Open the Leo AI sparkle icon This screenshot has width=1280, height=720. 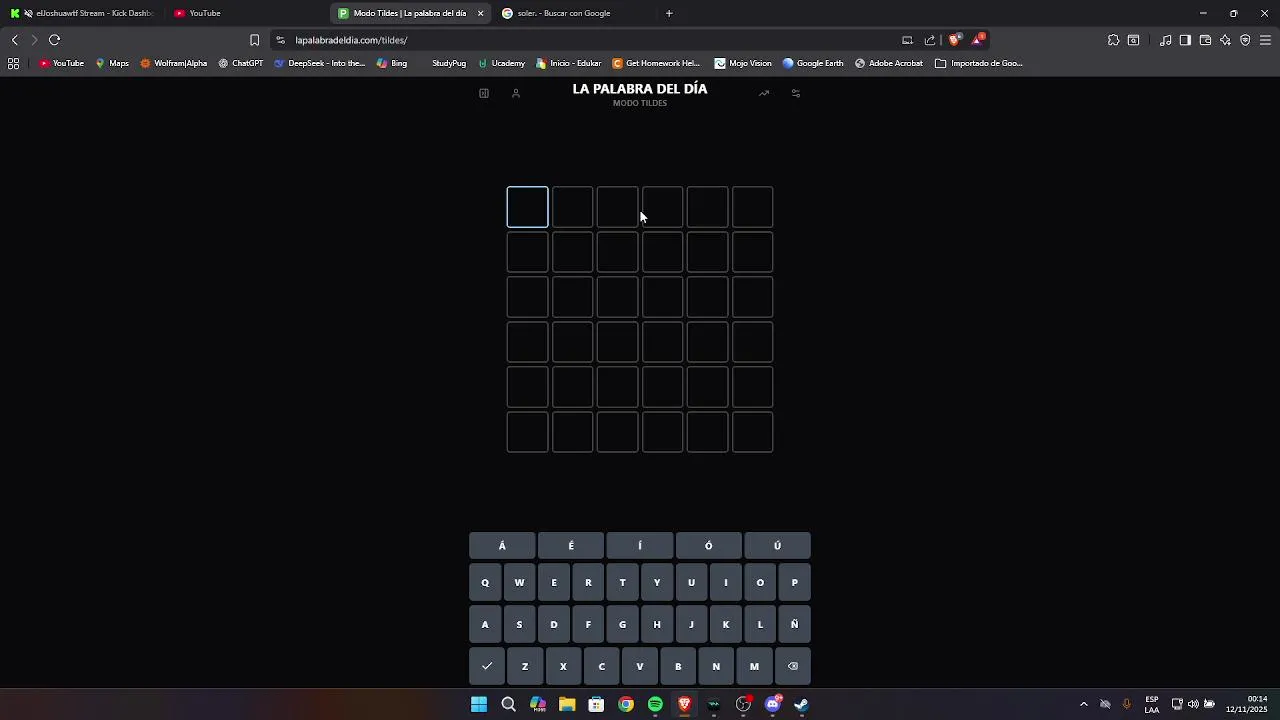(x=1225, y=40)
